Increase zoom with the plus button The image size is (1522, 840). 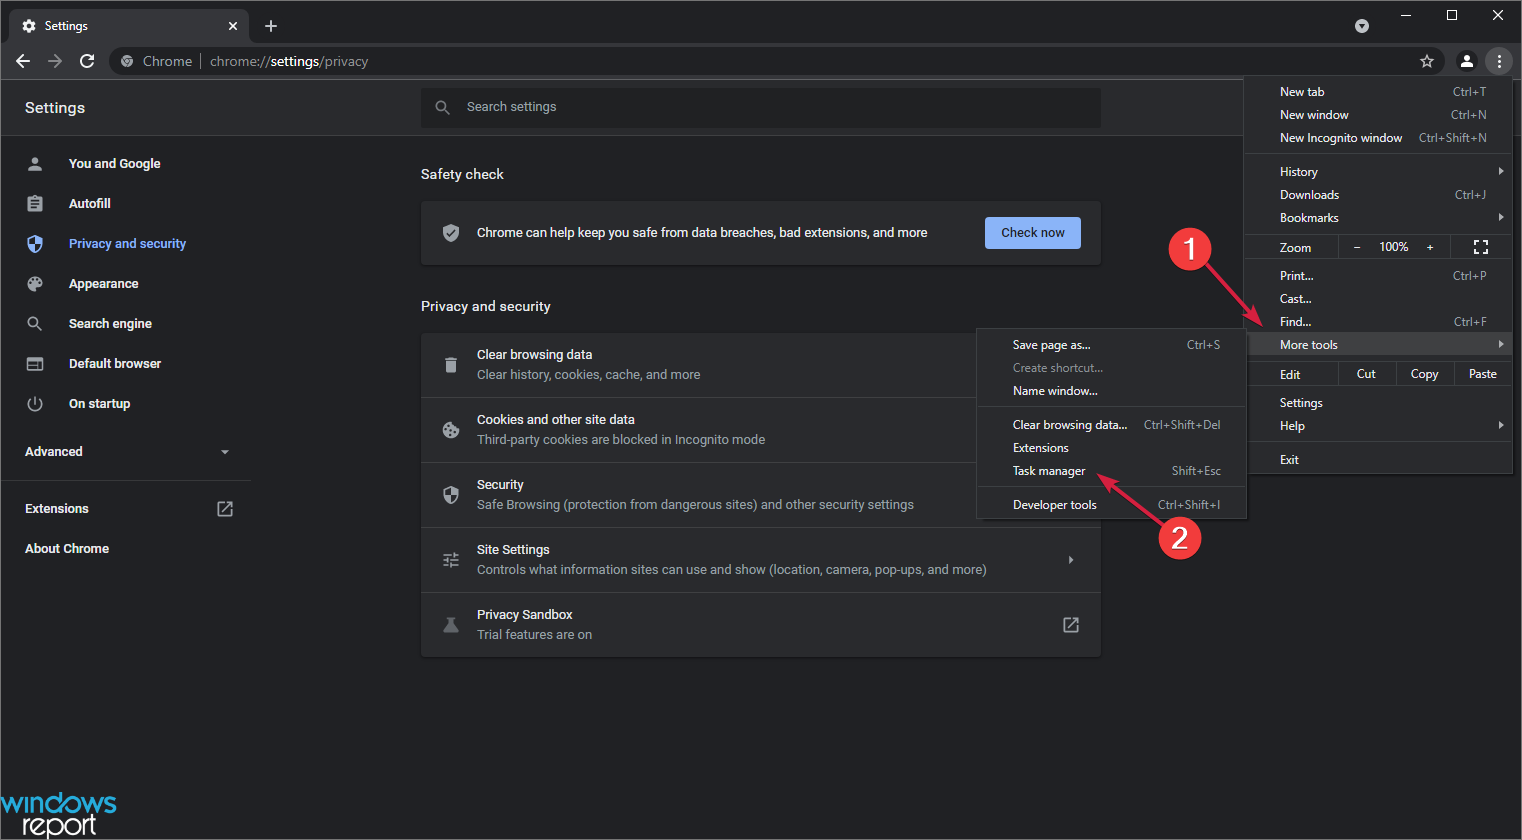[x=1430, y=247]
